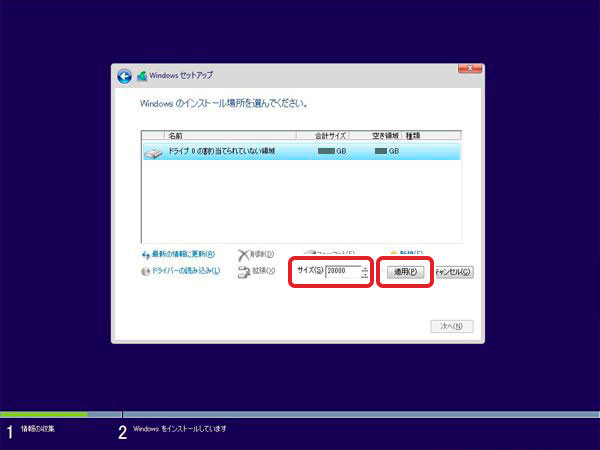This screenshot has height=450, width=600.
Task: Click the extend partition icon
Action: pyautogui.click(x=243, y=272)
